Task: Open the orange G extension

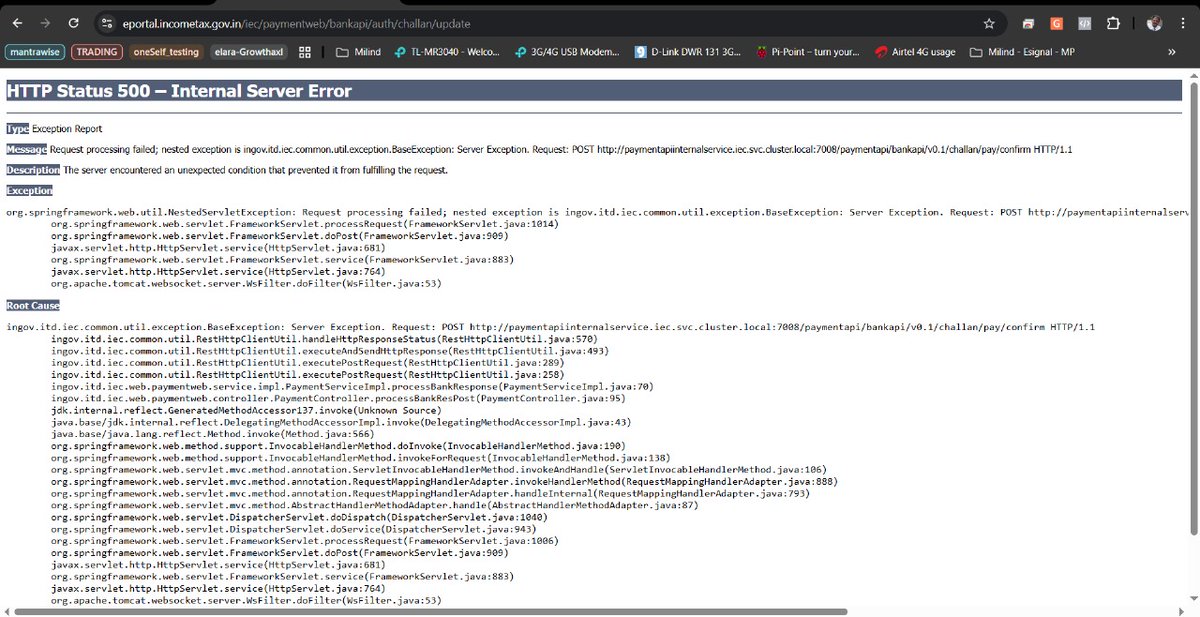Action: point(1056,23)
